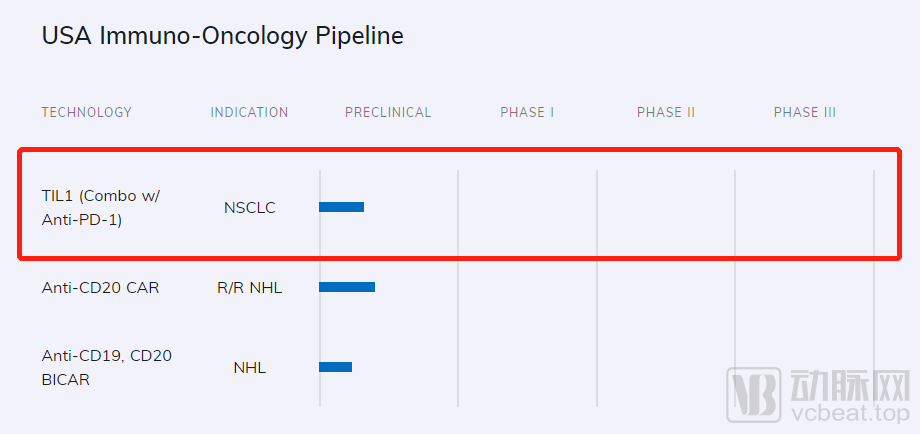Open the Anti-CD20 CAR entry
The image size is (920, 434).
point(100,288)
